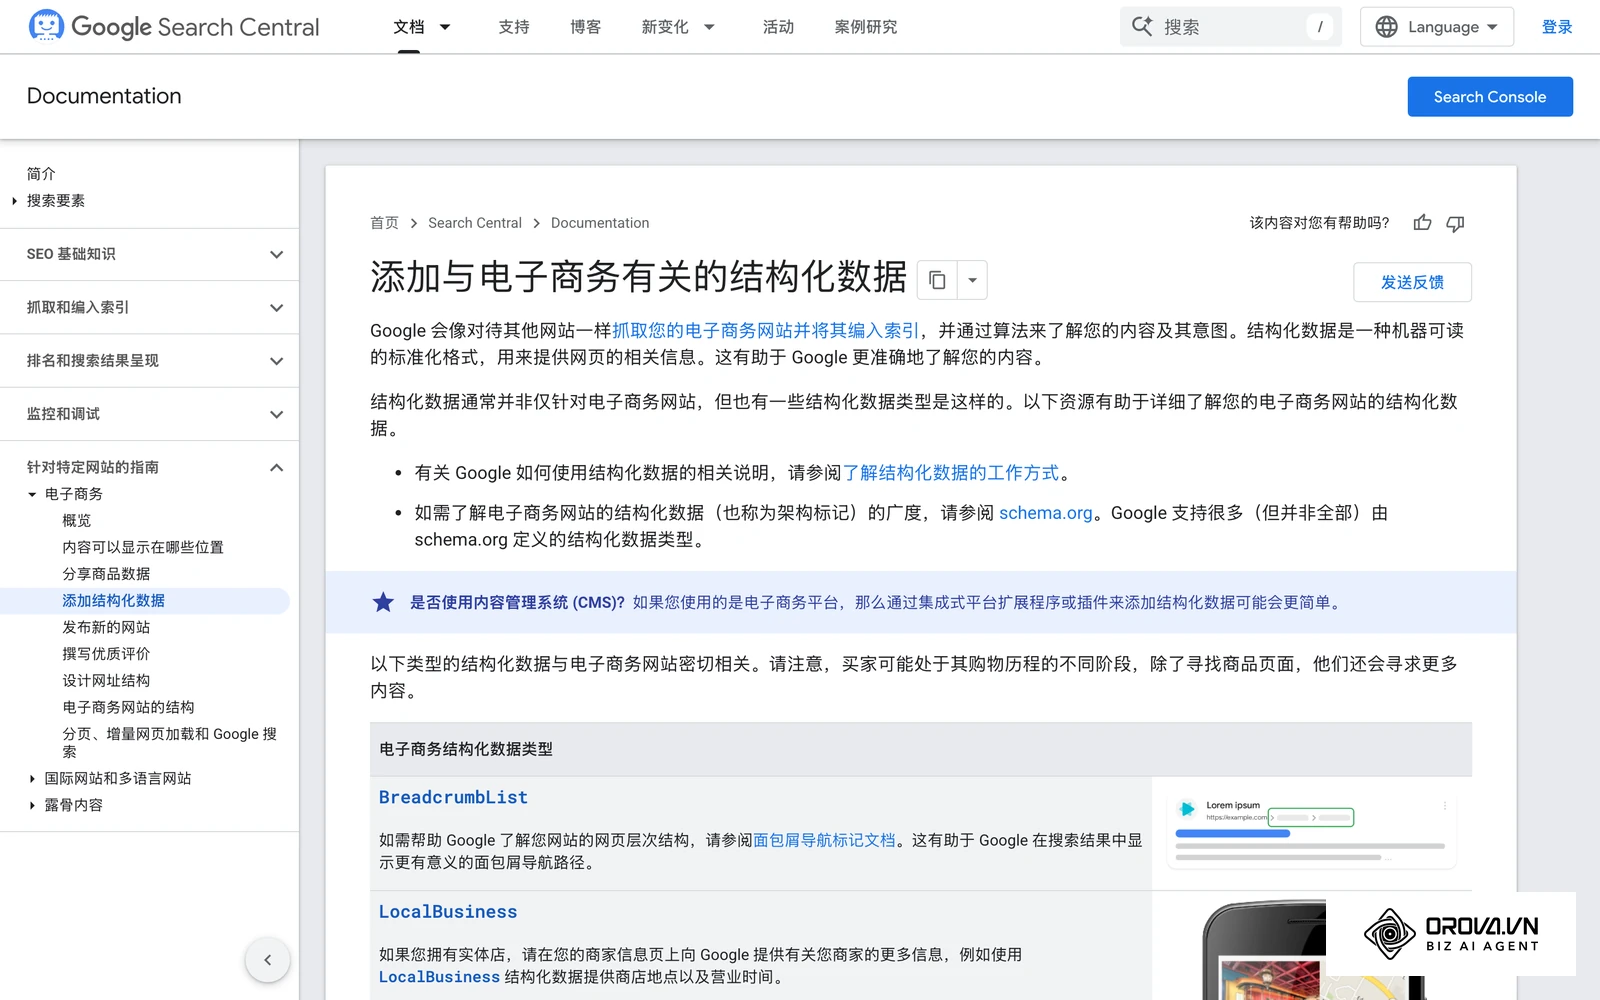Viewport: 1600px width, 1000px height.
Task: Open the schema.org link
Action: 1046,513
